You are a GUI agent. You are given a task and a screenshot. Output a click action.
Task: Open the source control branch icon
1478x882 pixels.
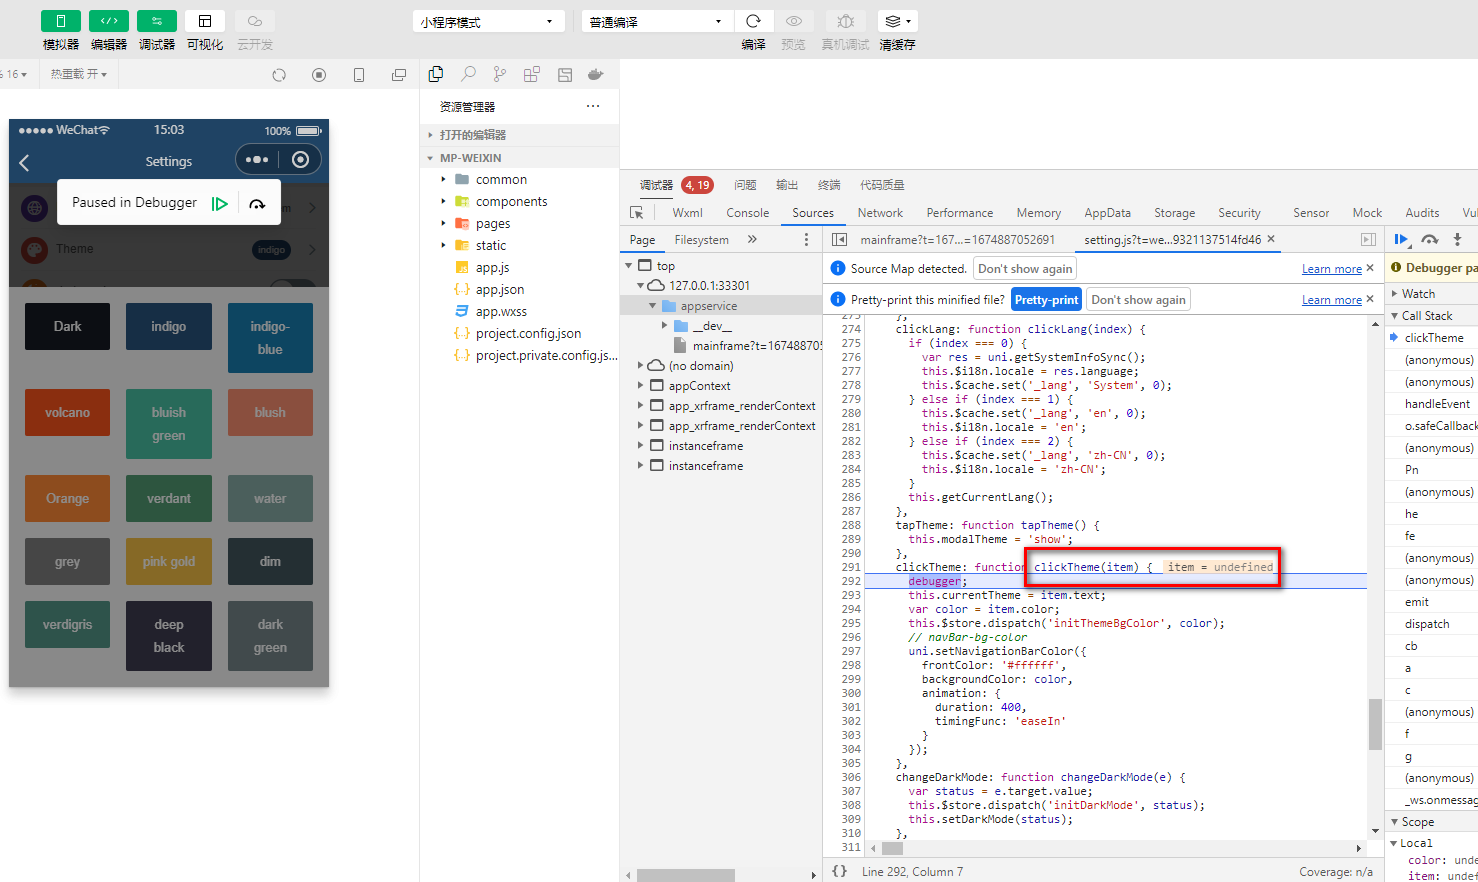tap(500, 74)
